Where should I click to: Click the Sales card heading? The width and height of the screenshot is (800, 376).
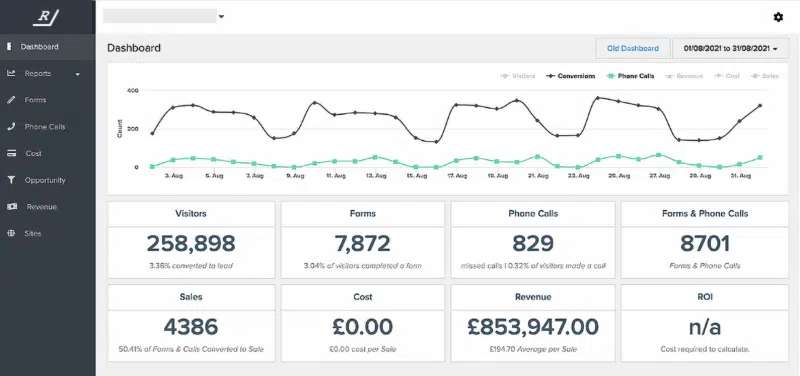coord(191,296)
